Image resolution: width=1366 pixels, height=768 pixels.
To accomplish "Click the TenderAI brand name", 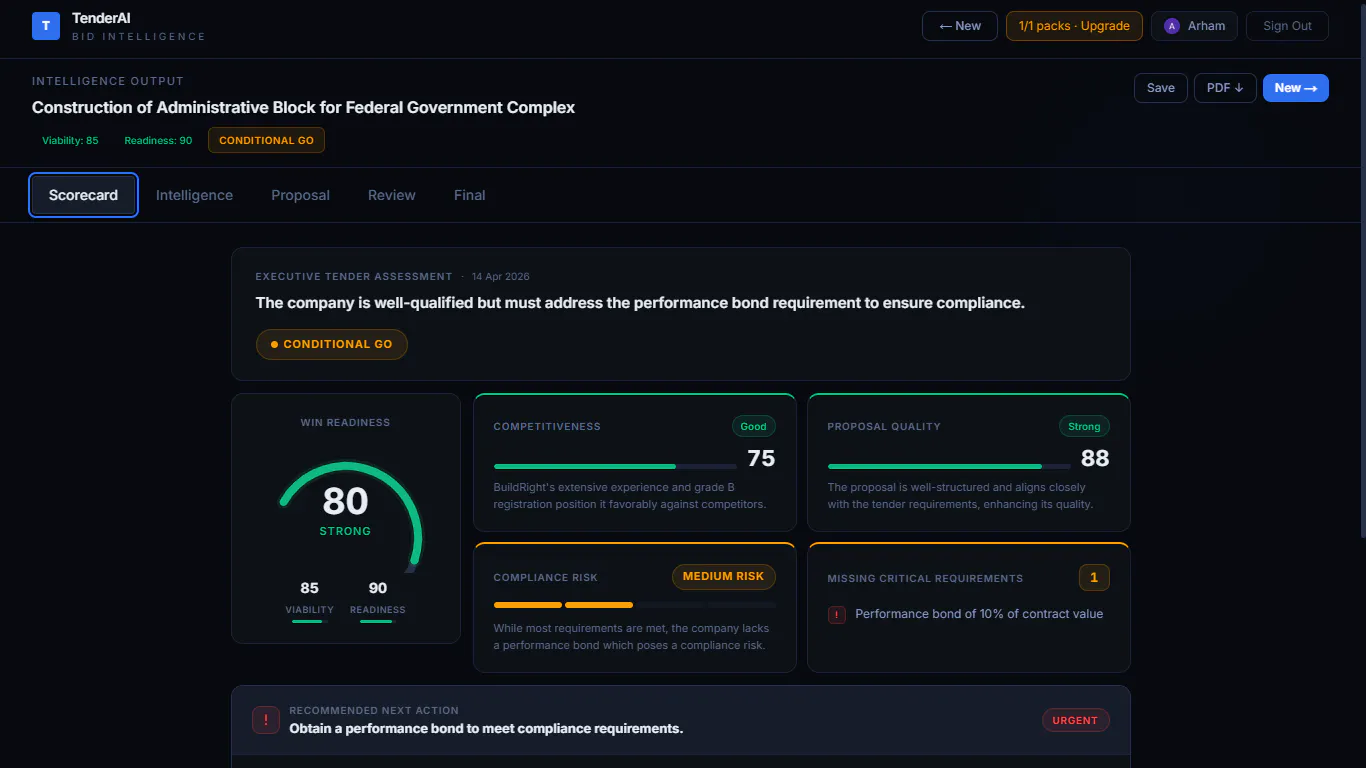I will coord(101,18).
